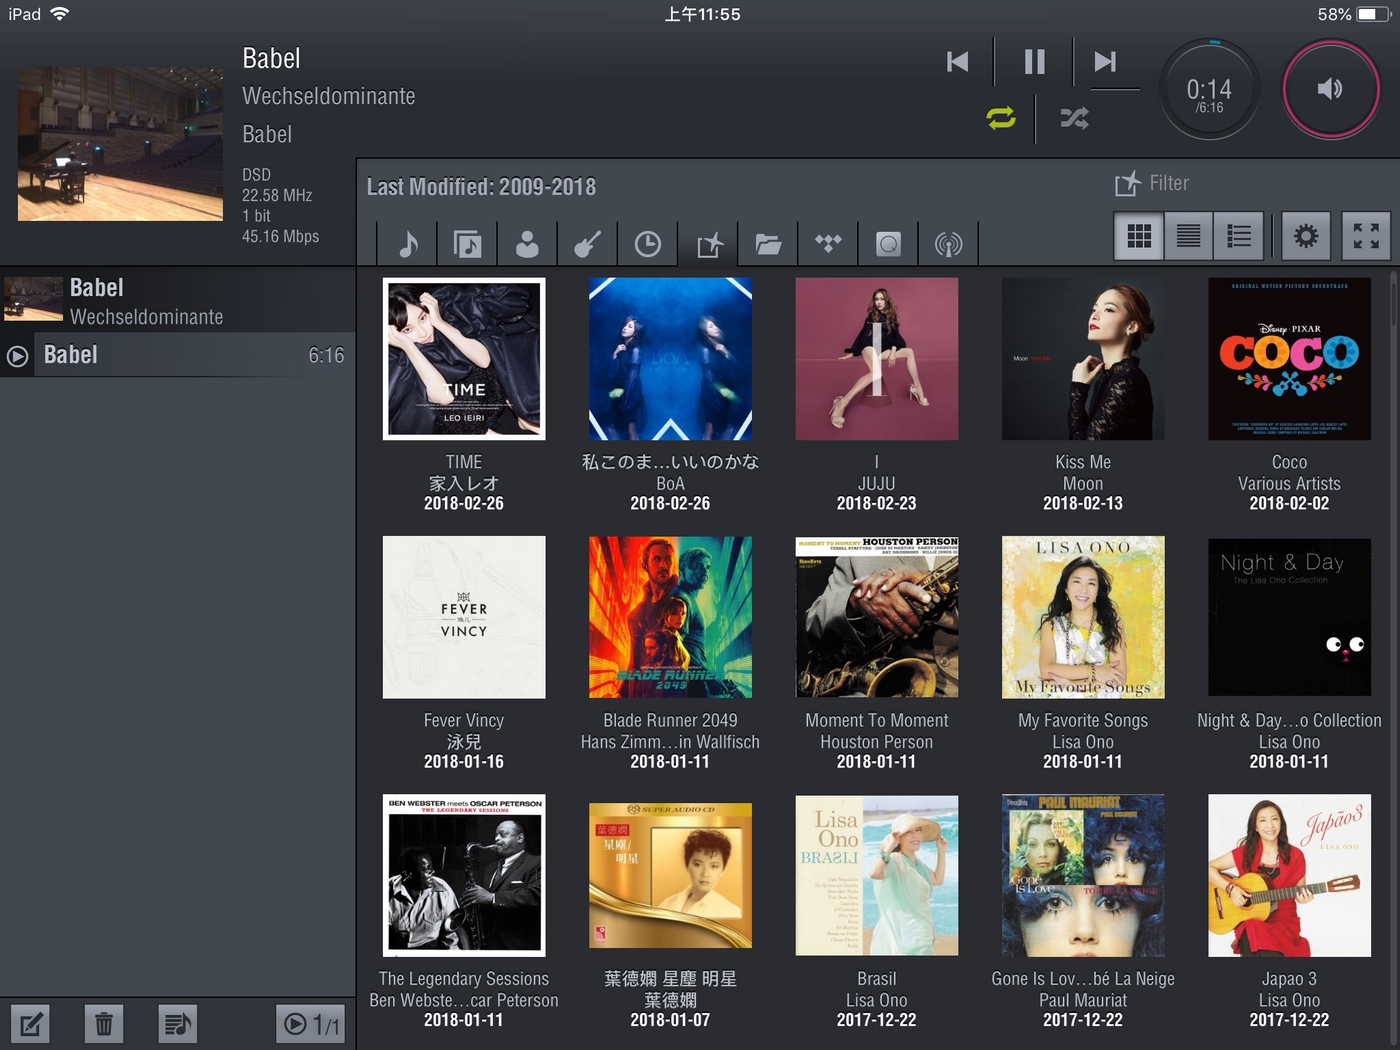Click the edit queue pencil icon
The image size is (1400, 1050).
point(30,1023)
